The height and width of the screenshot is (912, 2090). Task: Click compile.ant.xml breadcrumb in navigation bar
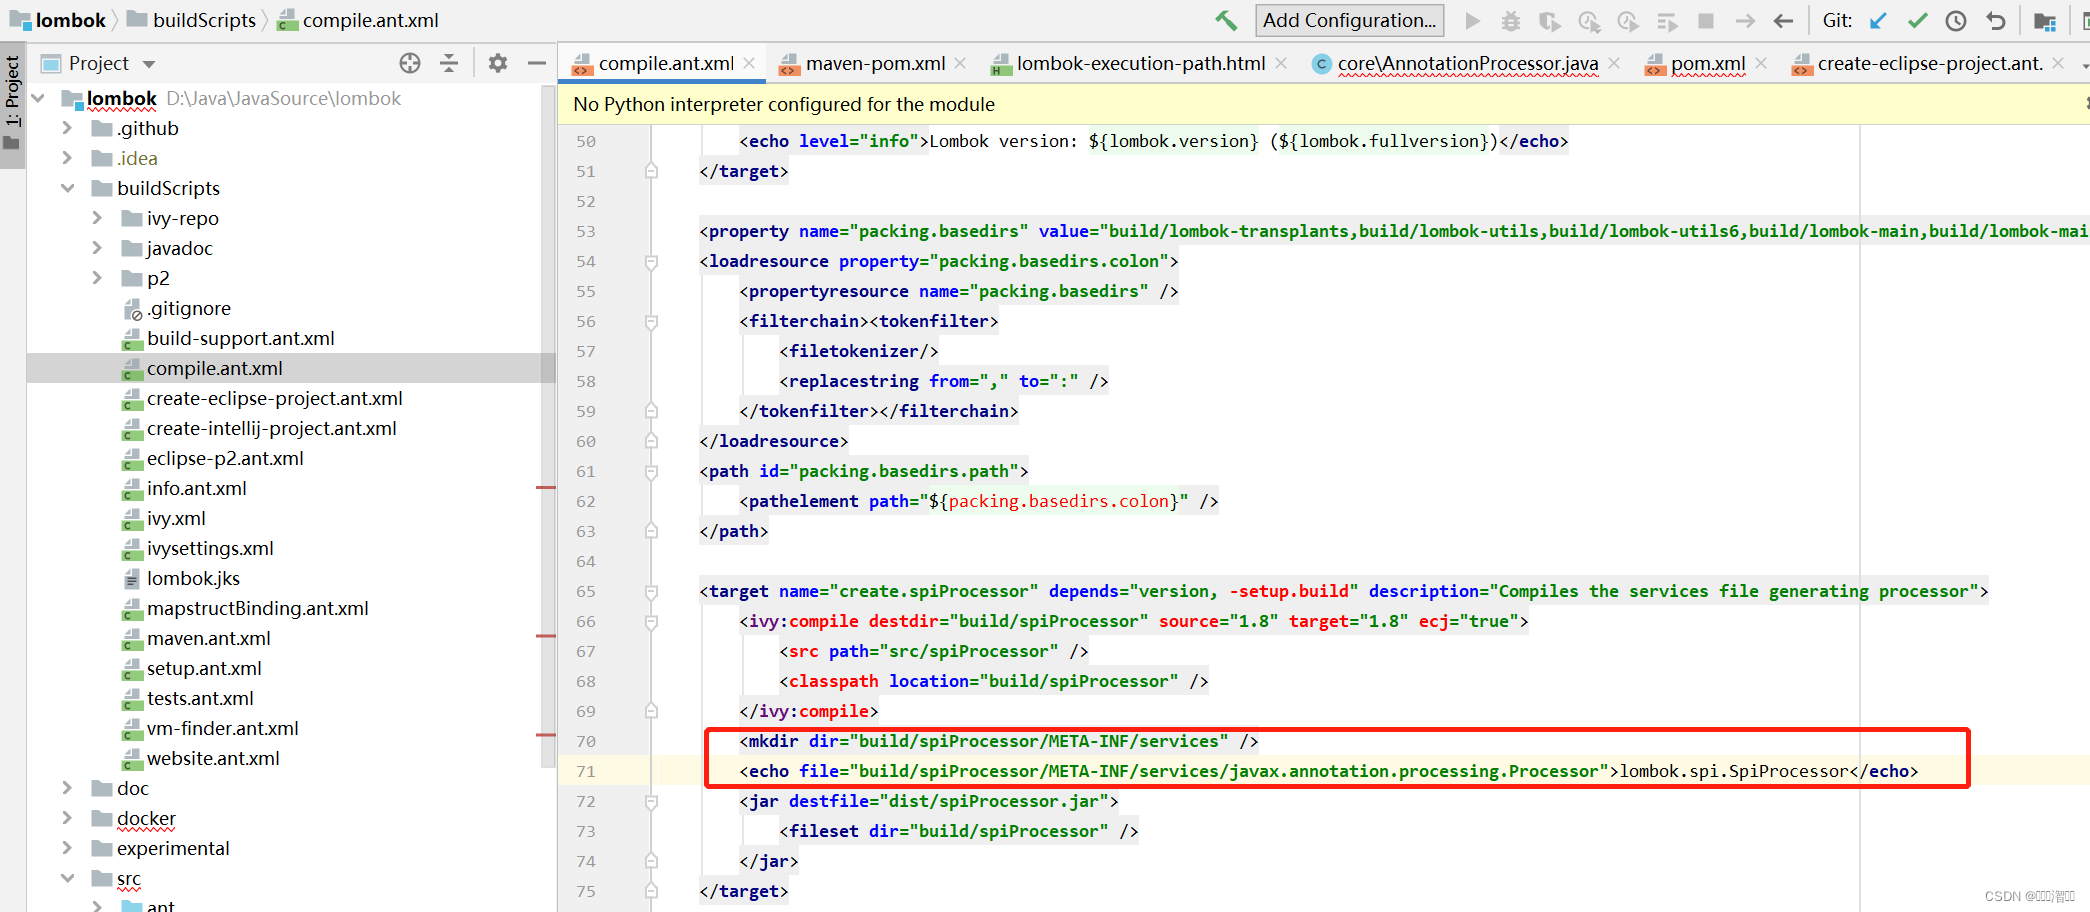coord(358,20)
